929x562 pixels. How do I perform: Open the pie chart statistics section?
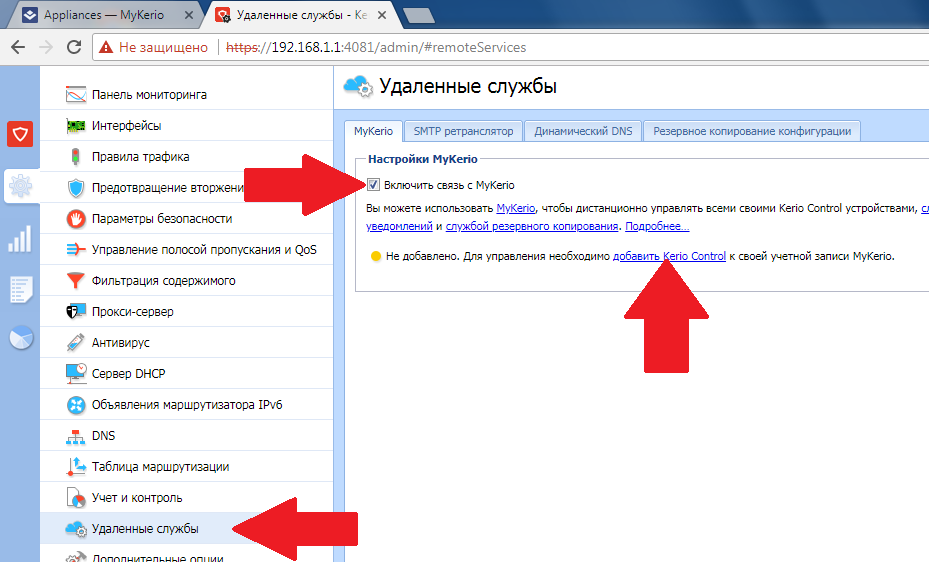[x=21, y=338]
